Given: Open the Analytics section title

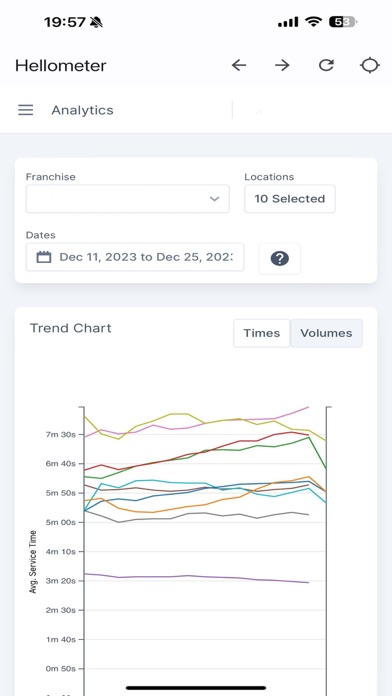Looking at the screenshot, I should [83, 110].
